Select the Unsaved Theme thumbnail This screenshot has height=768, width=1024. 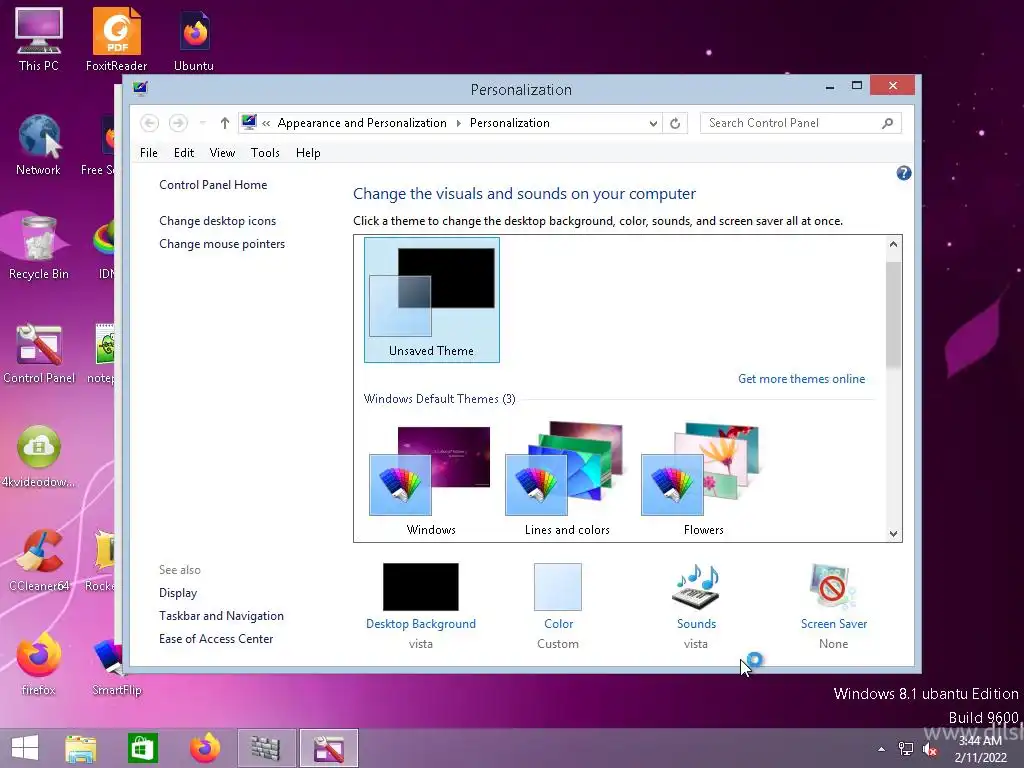point(432,300)
